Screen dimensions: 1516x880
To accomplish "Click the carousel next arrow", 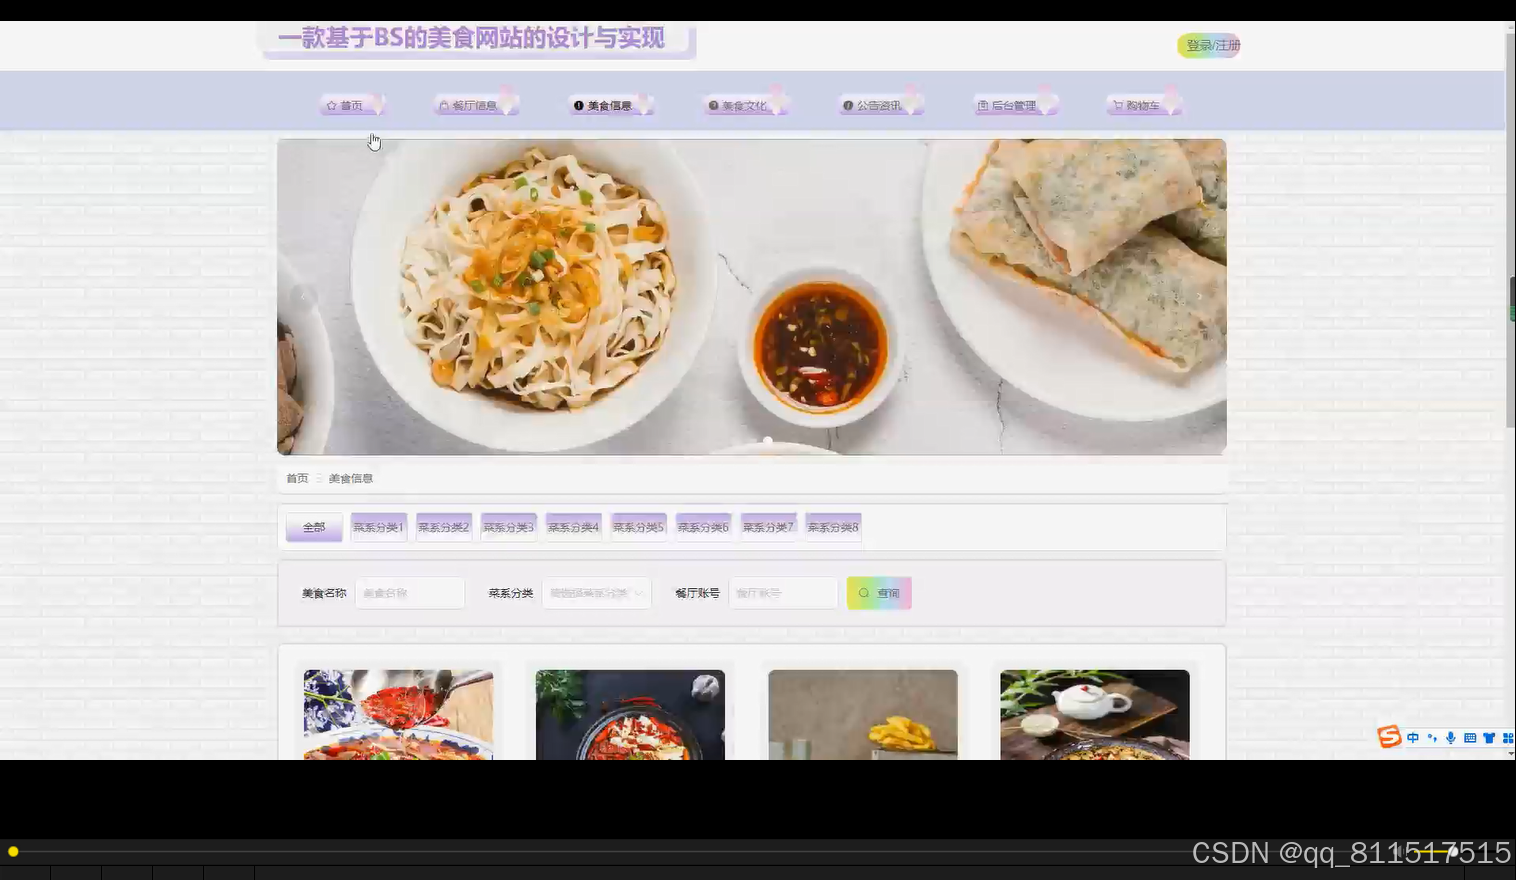I will point(1200,296).
